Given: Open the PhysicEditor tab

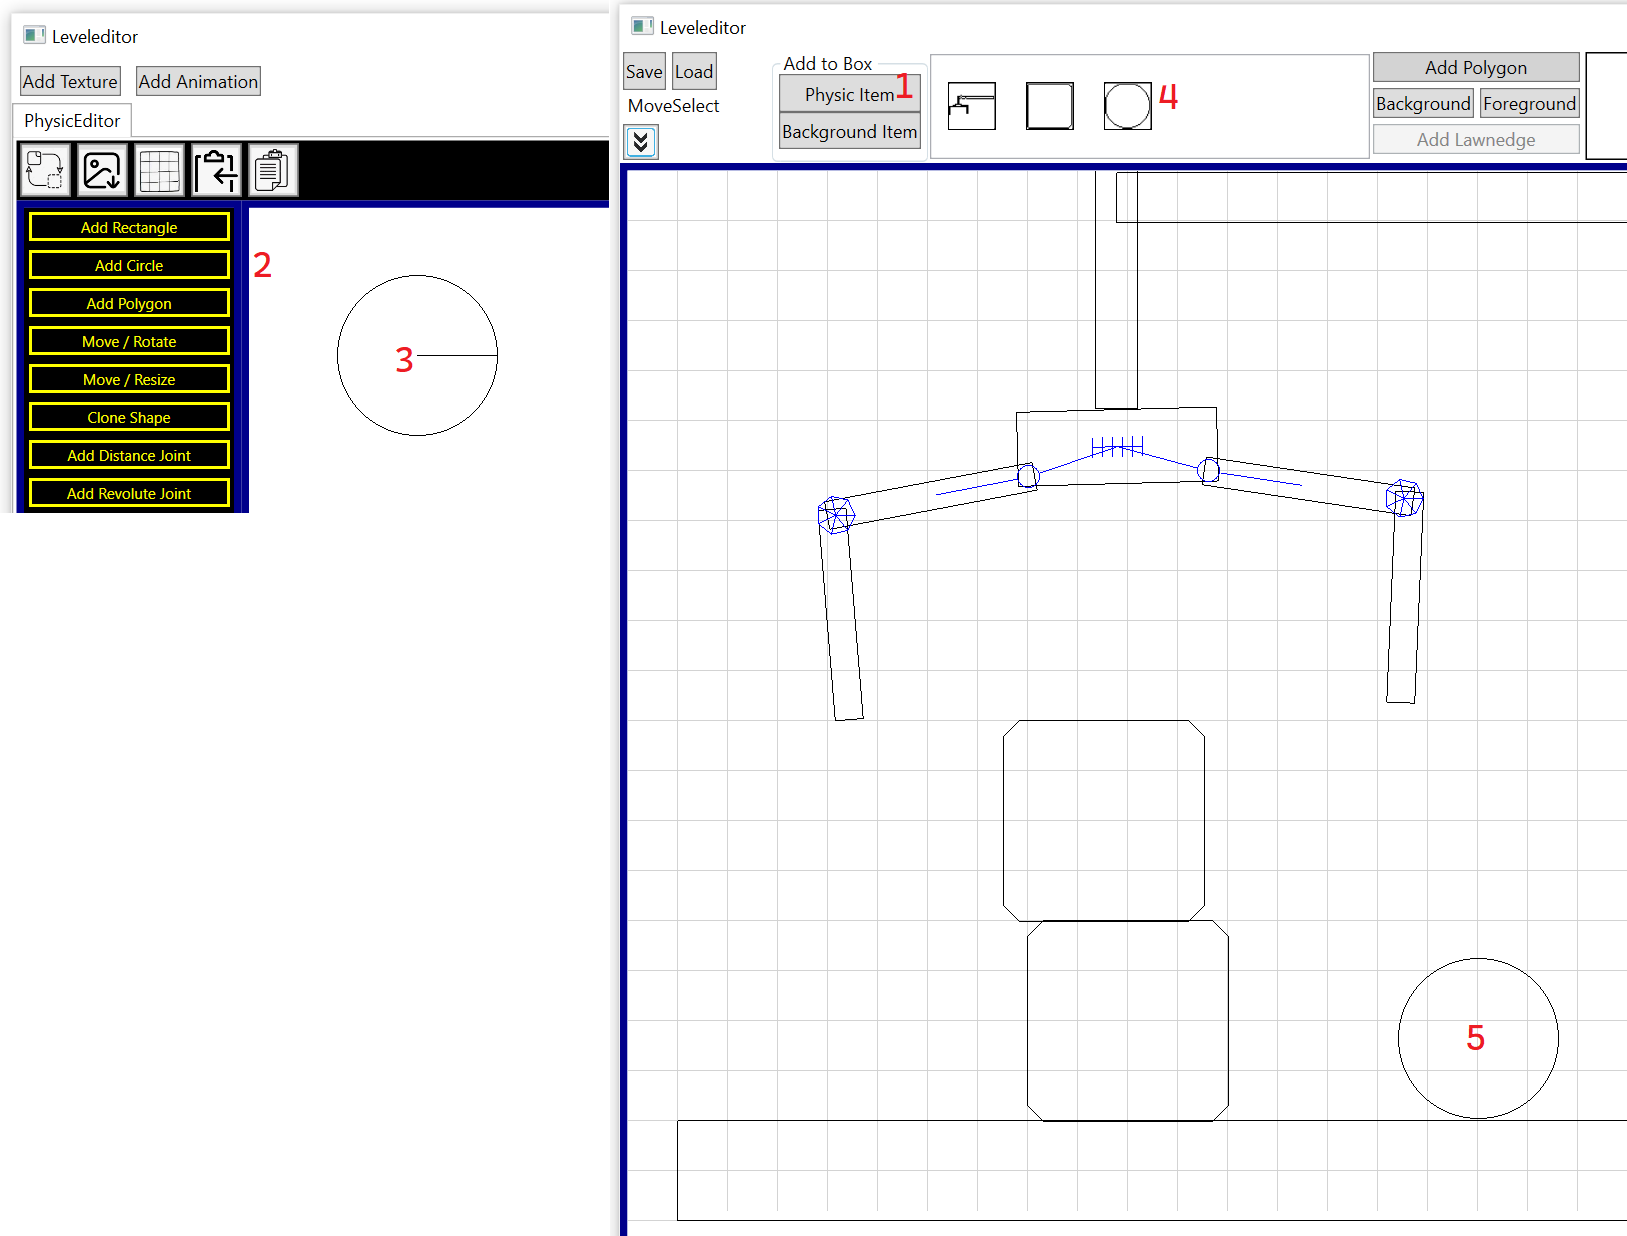Looking at the screenshot, I should (x=72, y=121).
